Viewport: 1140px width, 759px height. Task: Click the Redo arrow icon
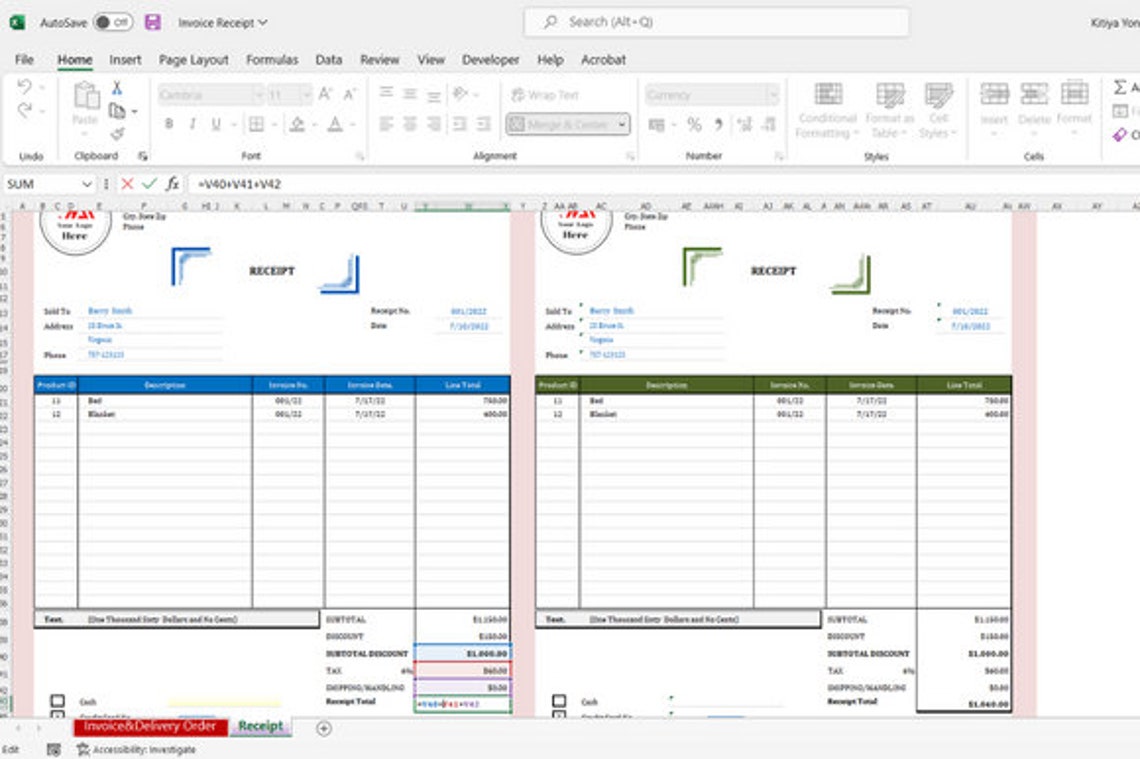[24, 110]
